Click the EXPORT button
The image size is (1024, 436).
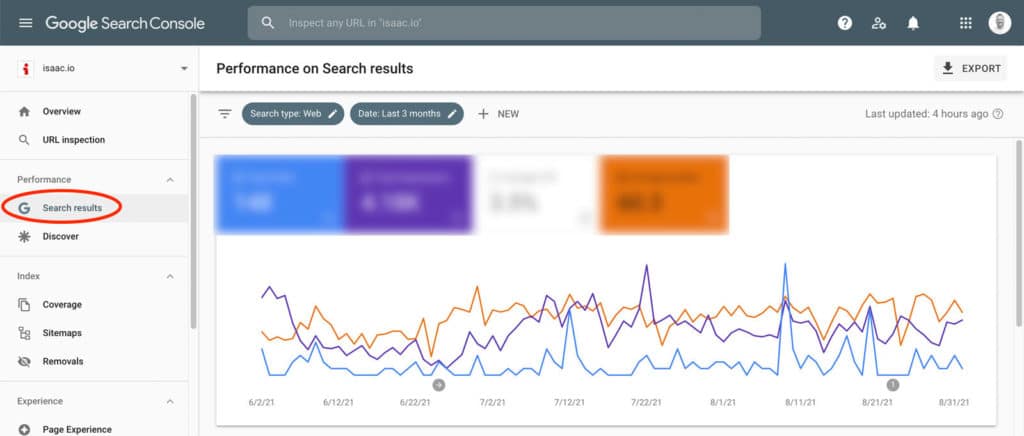pyautogui.click(x=970, y=69)
